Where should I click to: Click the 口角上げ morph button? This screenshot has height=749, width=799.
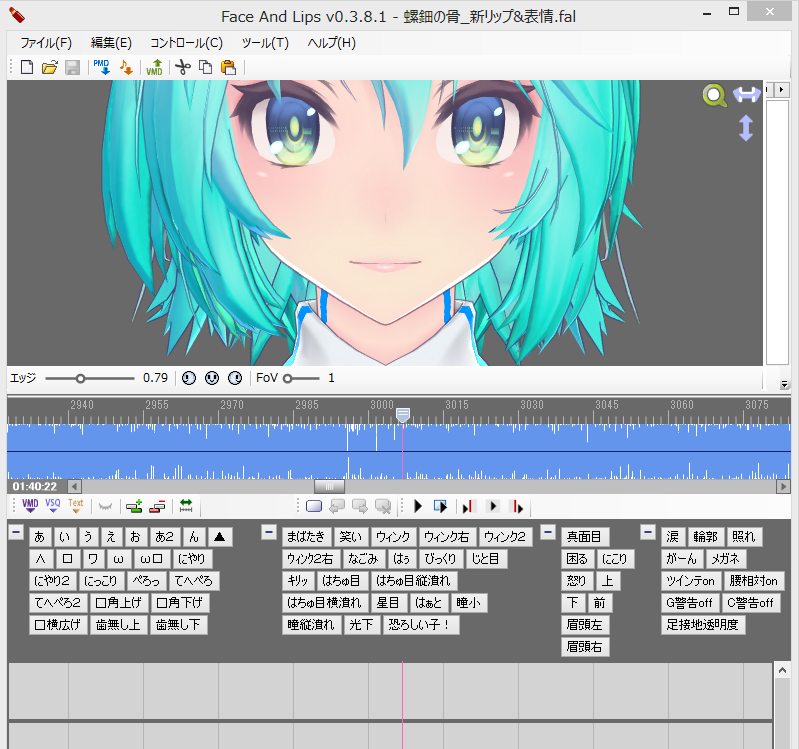(119, 603)
